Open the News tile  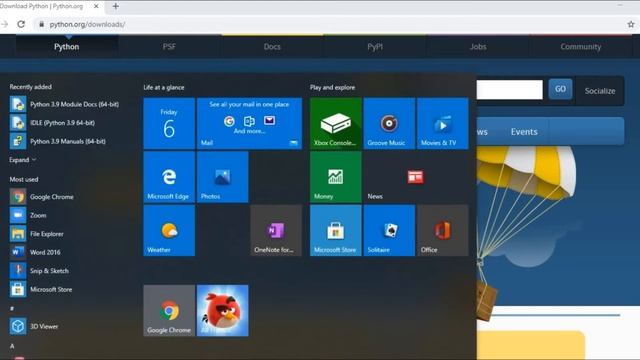coord(416,177)
